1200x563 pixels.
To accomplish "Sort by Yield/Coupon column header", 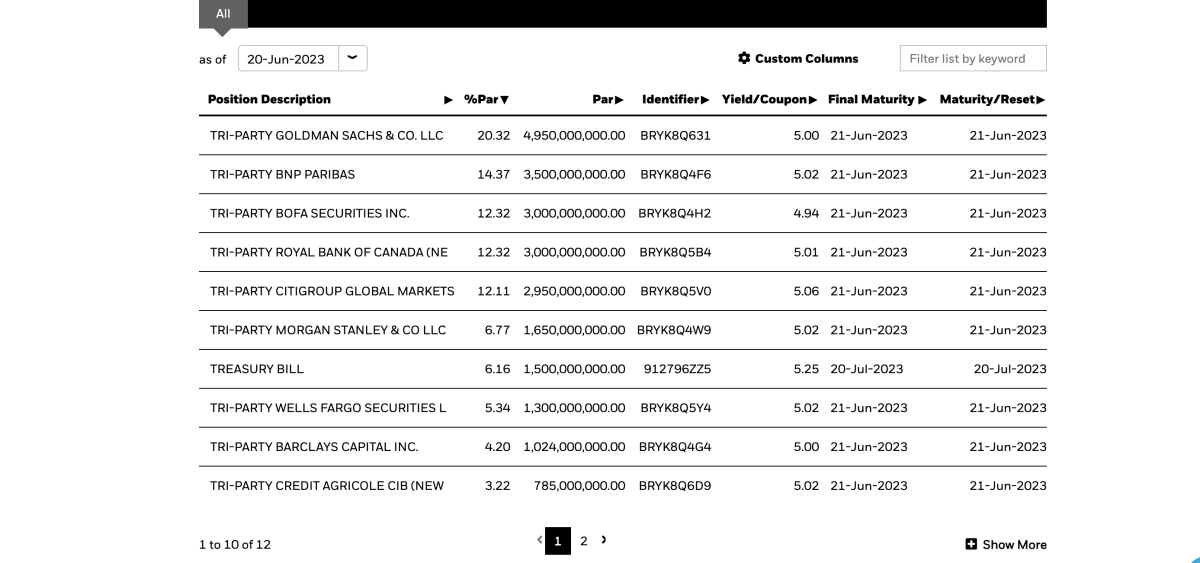I will 770,99.
